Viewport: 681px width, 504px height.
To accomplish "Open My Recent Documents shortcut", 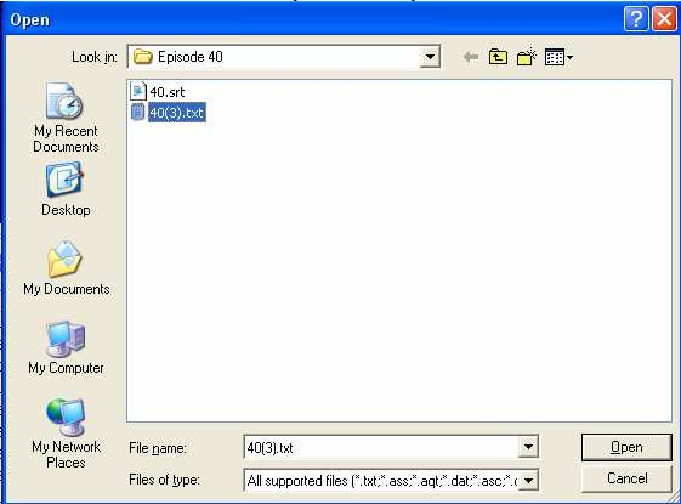I will 66,117.
